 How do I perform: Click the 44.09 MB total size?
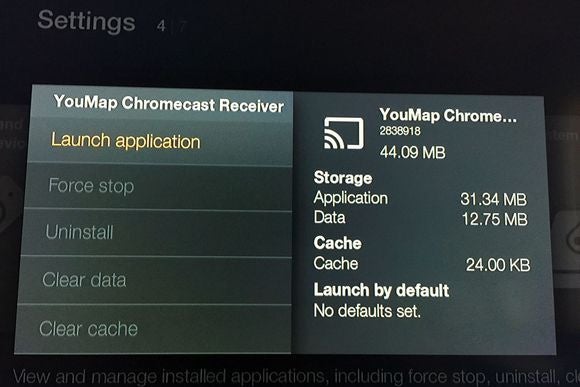pyautogui.click(x=413, y=152)
